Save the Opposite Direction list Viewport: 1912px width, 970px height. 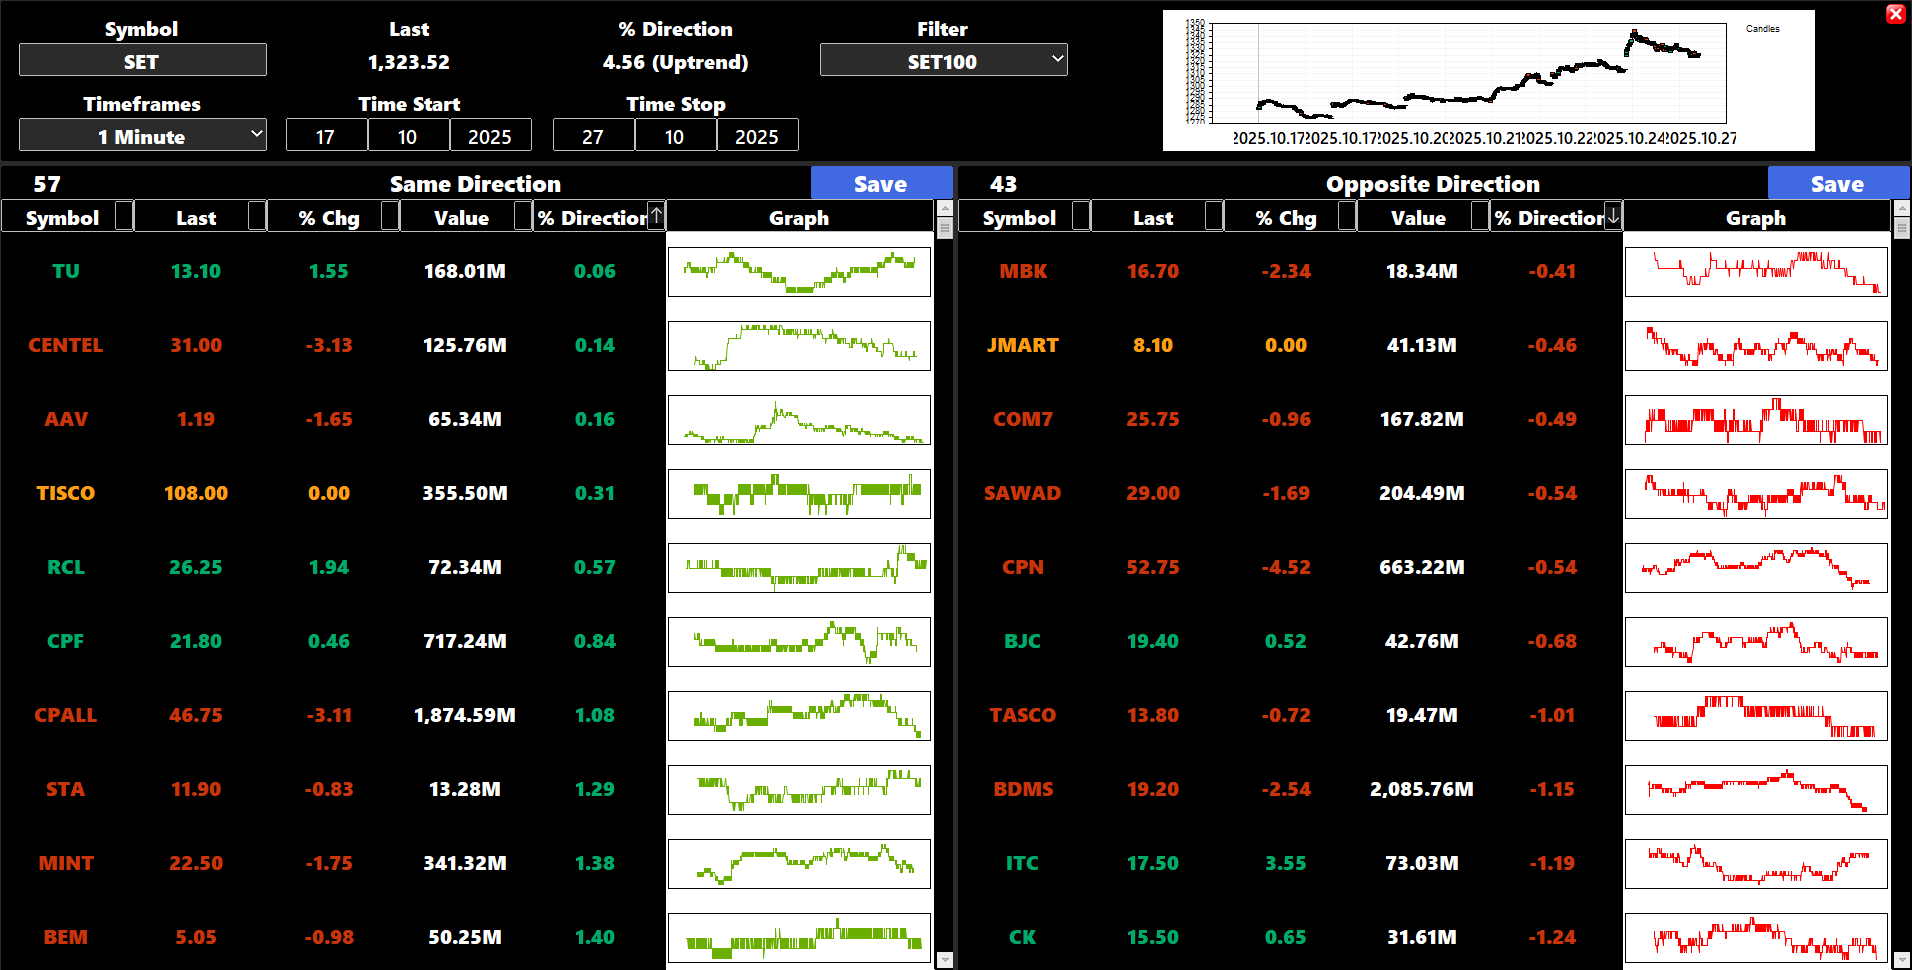(x=1837, y=184)
